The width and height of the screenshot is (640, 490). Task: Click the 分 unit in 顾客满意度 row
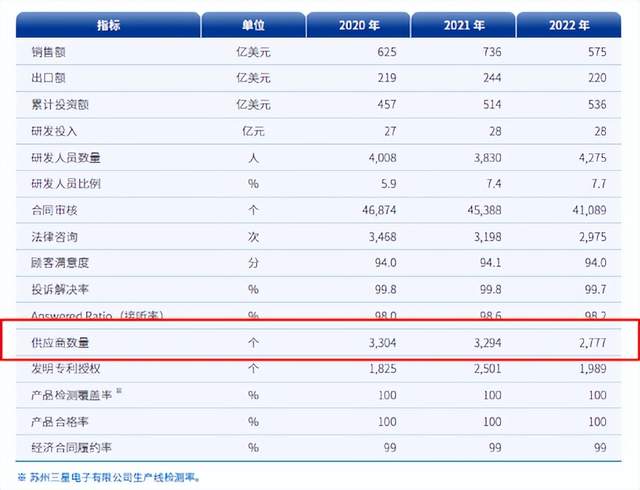pos(253,263)
